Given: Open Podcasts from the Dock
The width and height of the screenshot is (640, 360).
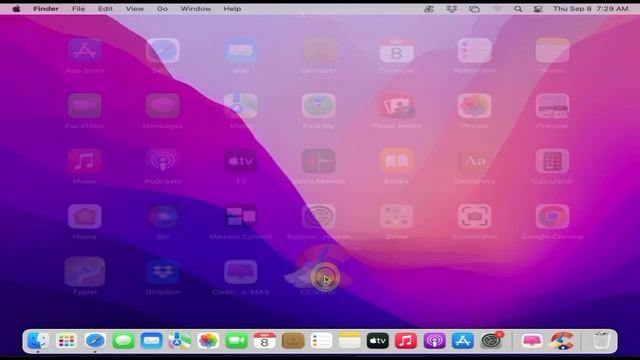Looking at the screenshot, I should [x=434, y=340].
